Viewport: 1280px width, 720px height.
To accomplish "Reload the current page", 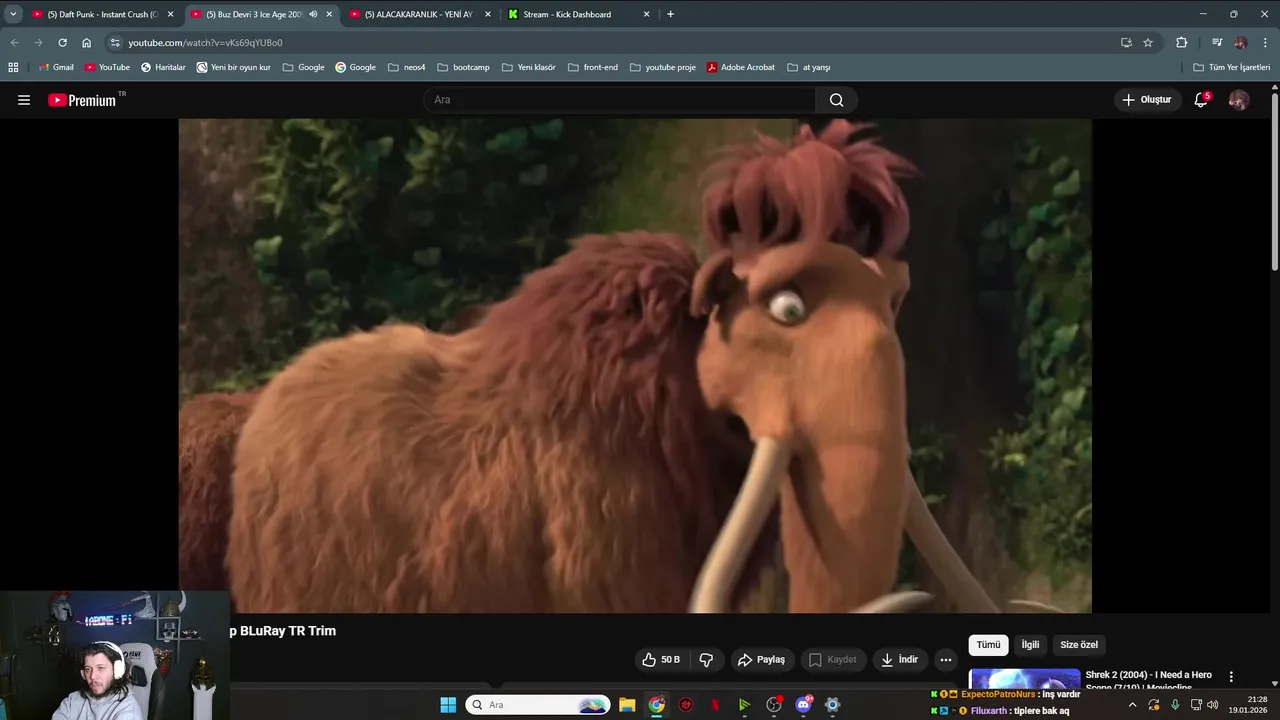I will [x=62, y=43].
